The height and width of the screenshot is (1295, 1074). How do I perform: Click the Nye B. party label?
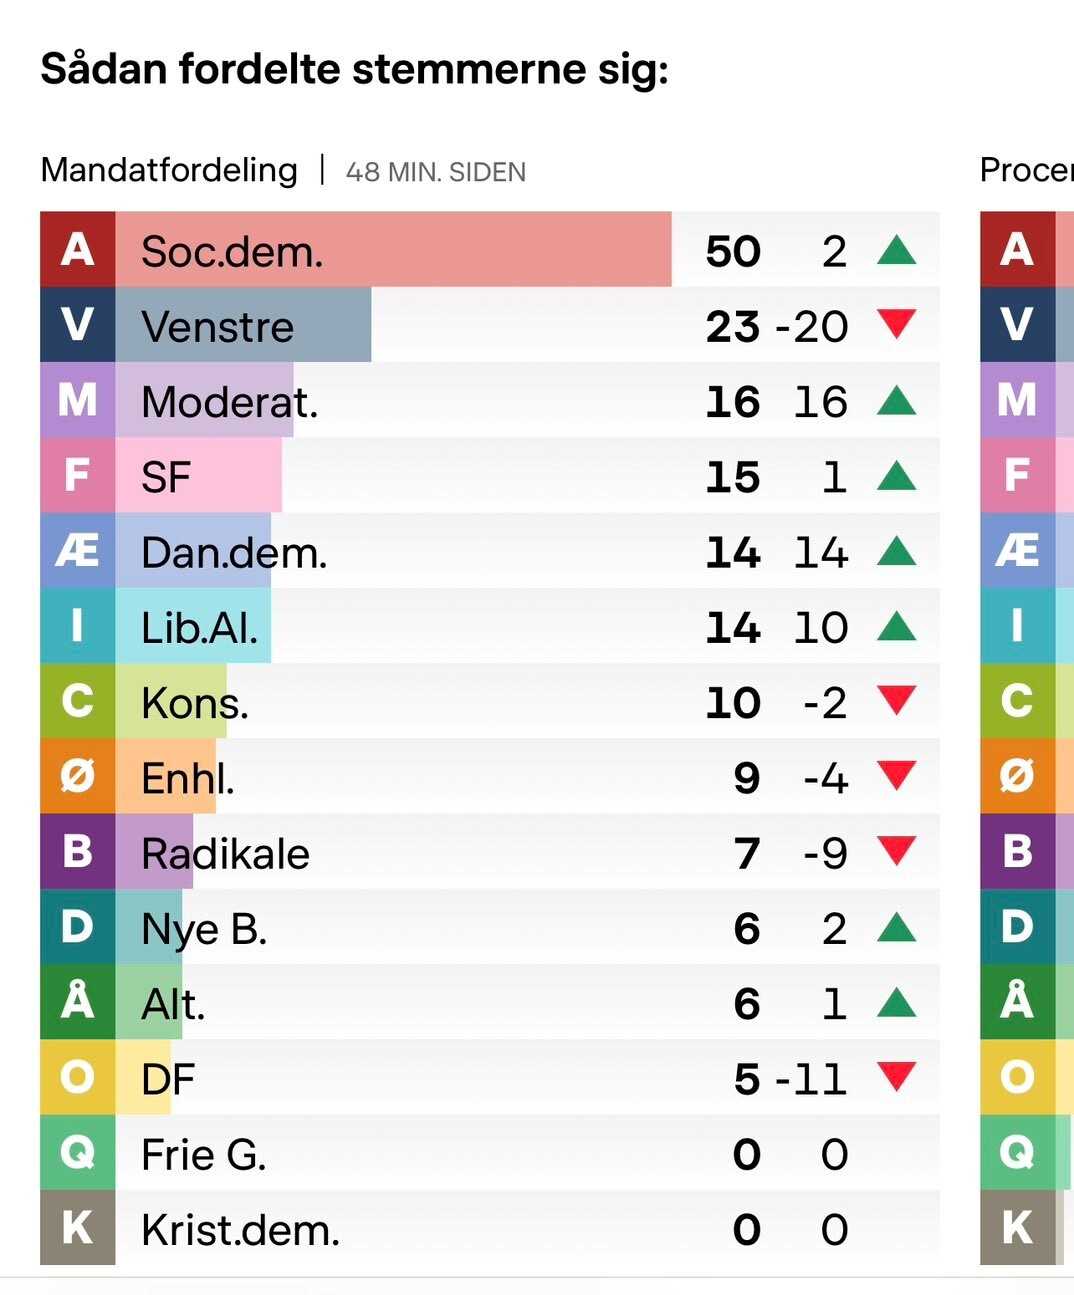pyautogui.click(x=204, y=929)
